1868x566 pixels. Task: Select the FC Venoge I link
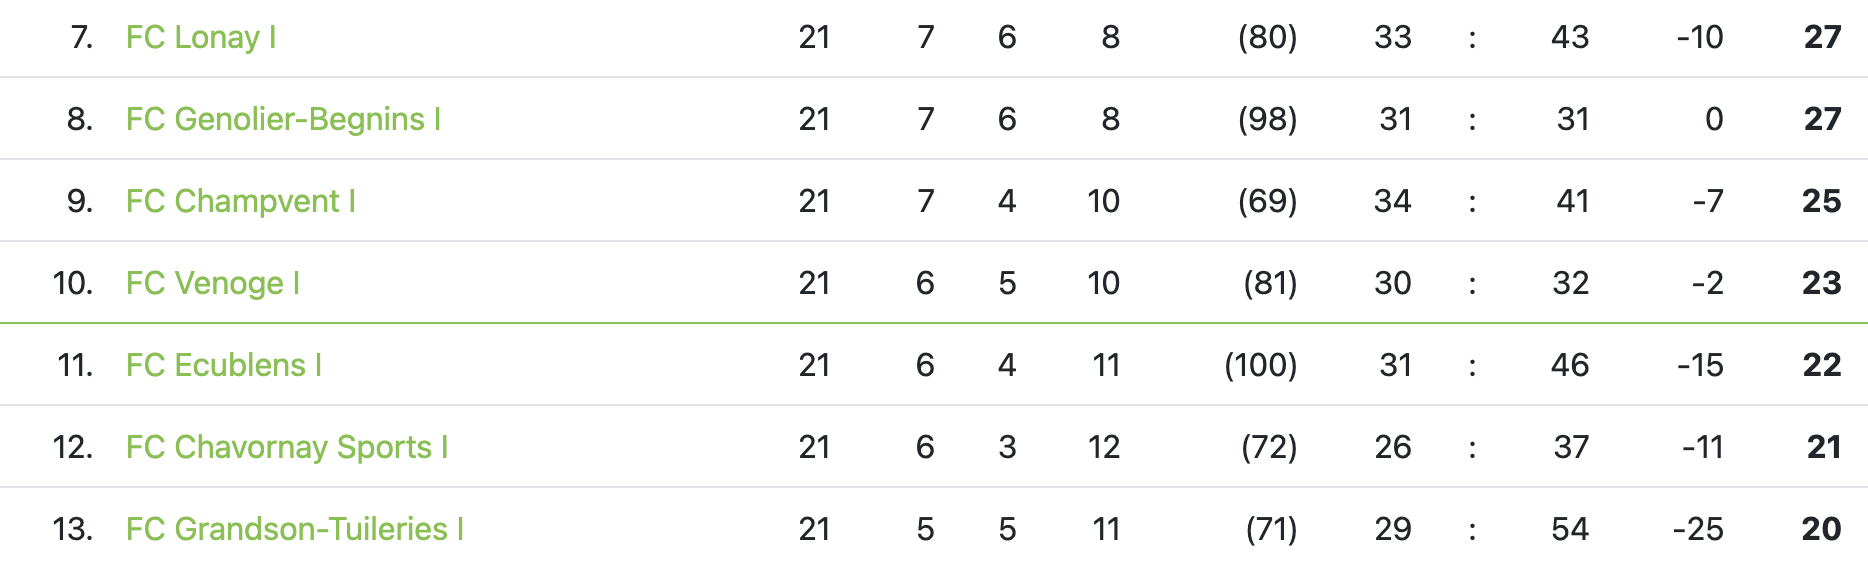pyautogui.click(x=212, y=283)
